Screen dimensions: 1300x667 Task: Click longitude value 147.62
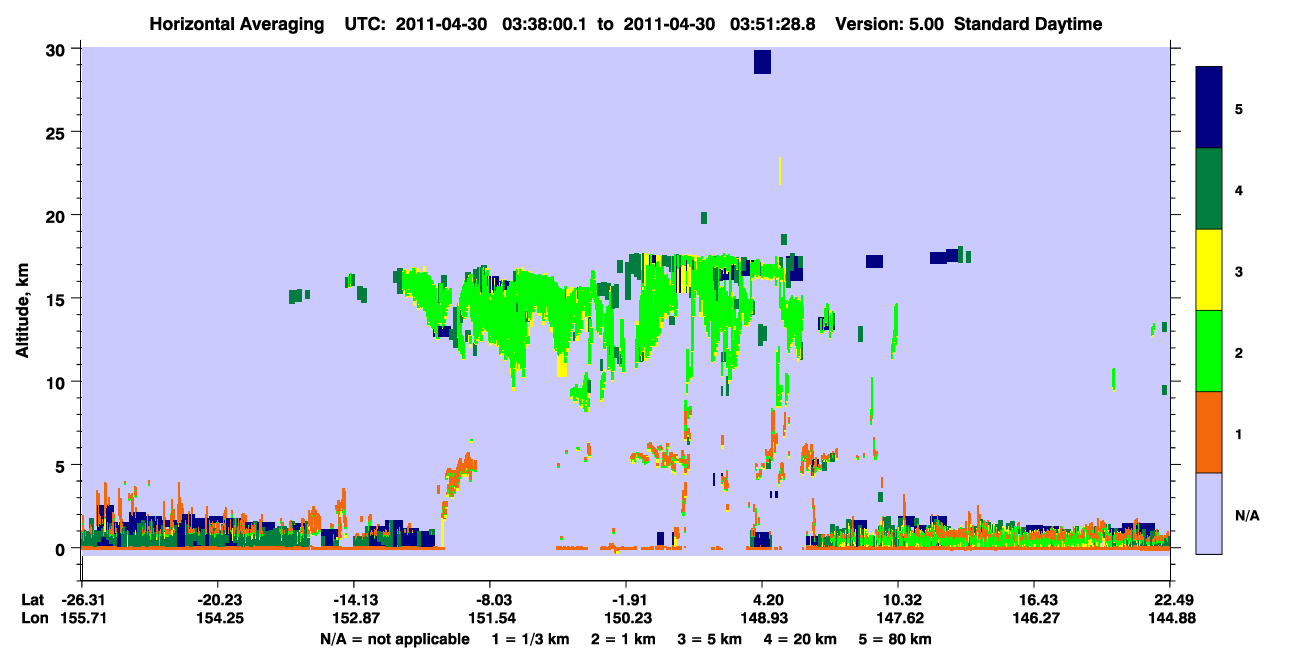point(899,619)
